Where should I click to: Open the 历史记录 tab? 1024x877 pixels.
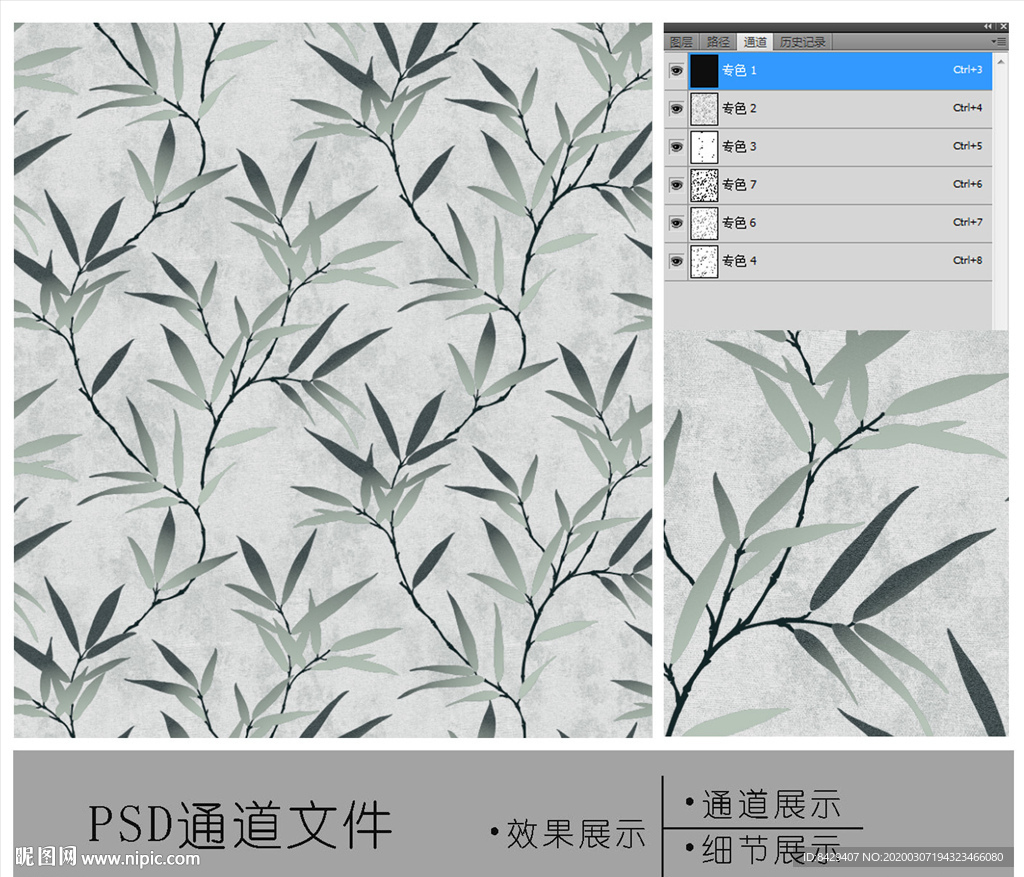[802, 42]
